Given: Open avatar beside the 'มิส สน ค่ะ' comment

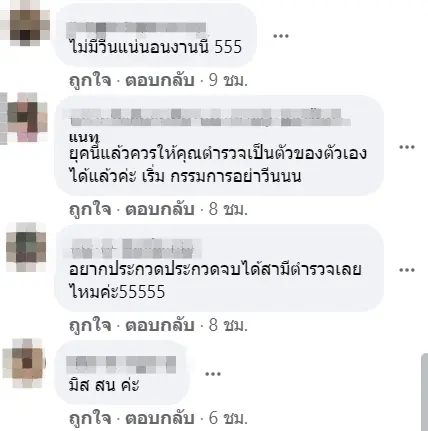Looking at the screenshot, I should [x=23, y=363].
